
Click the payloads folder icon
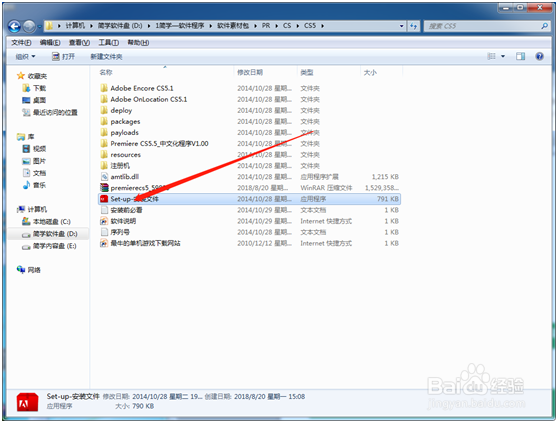point(104,132)
